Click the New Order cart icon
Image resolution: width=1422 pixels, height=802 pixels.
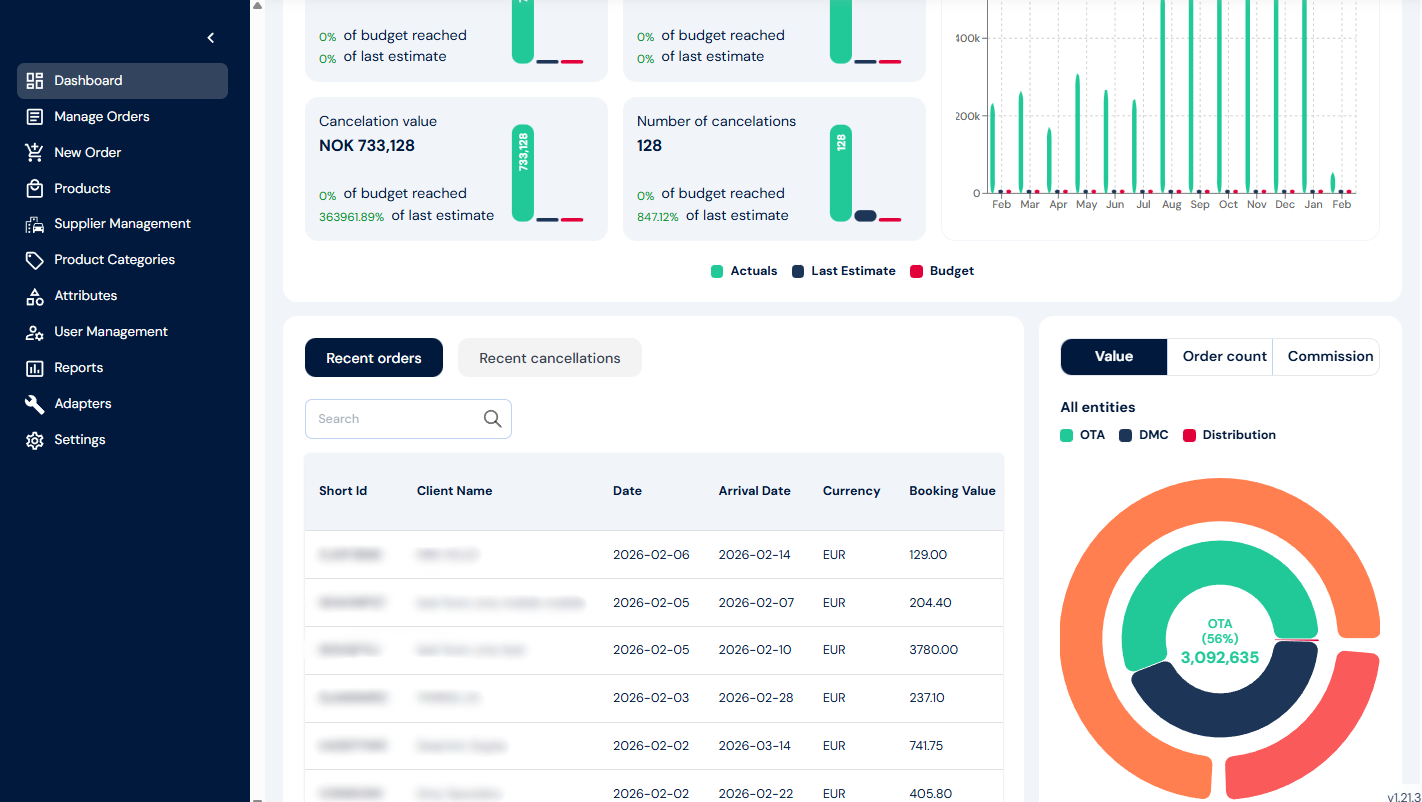[x=35, y=153]
